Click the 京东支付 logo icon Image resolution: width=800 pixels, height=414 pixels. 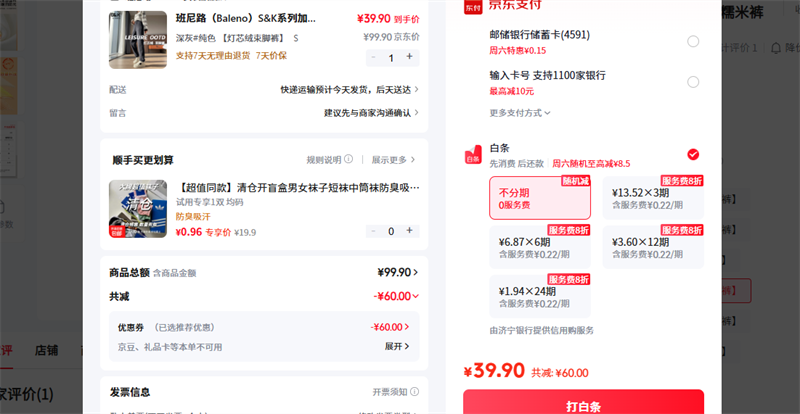(473, 6)
